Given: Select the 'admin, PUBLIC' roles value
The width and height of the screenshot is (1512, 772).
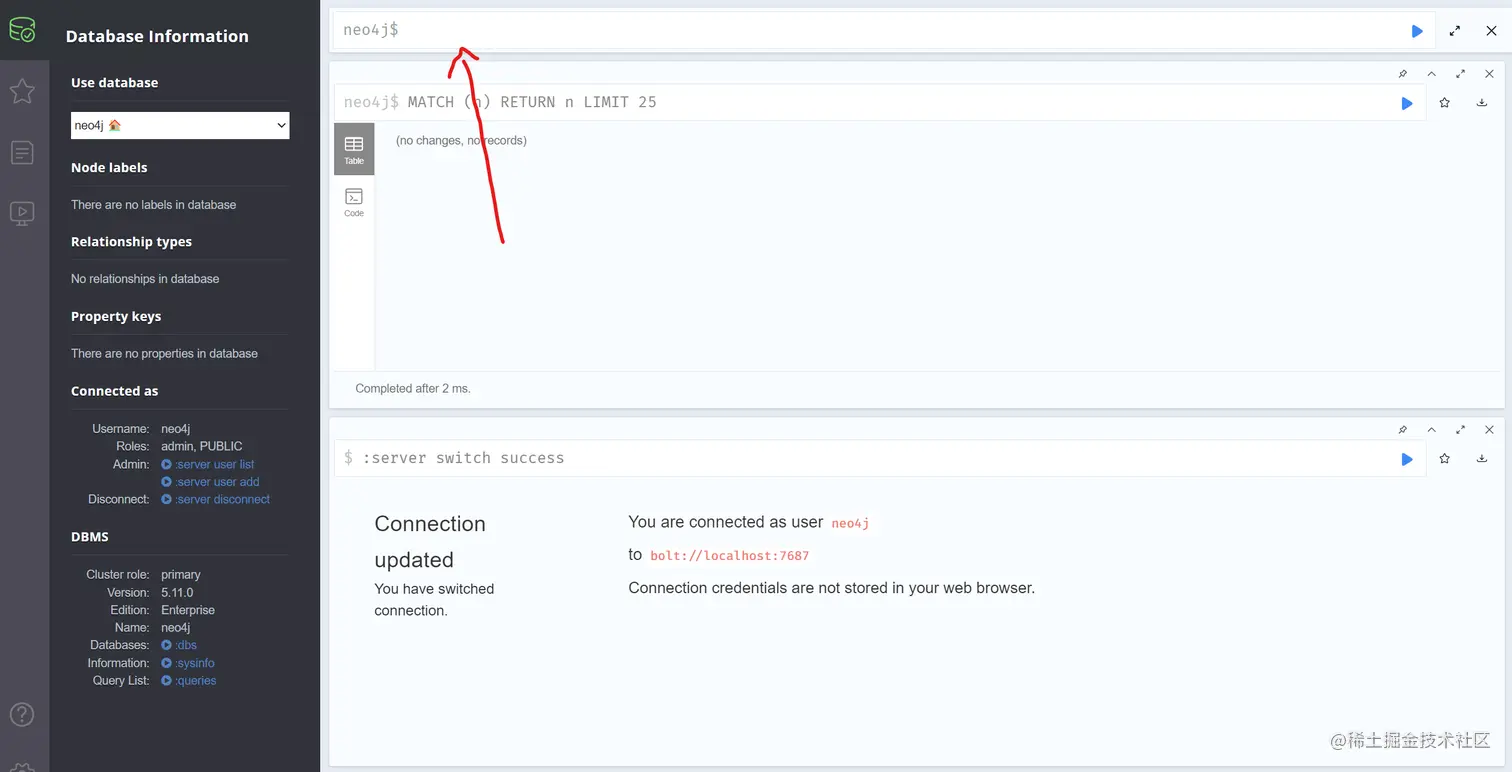Looking at the screenshot, I should click(202, 446).
